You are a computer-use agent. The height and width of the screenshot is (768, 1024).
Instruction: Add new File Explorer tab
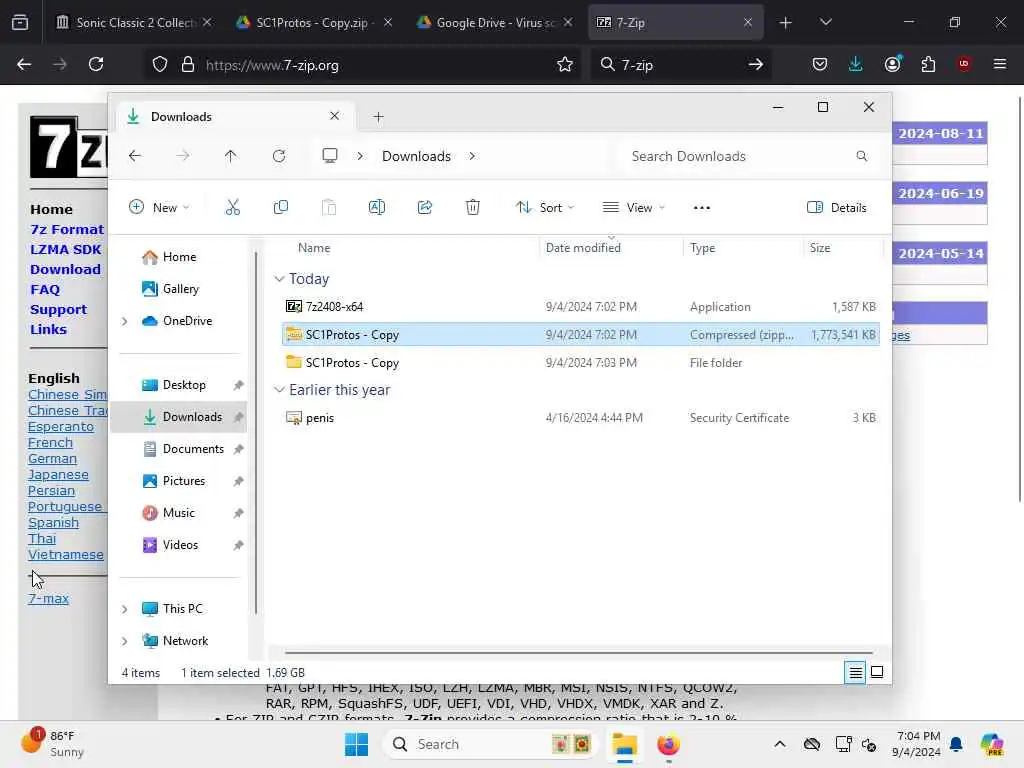tap(378, 117)
